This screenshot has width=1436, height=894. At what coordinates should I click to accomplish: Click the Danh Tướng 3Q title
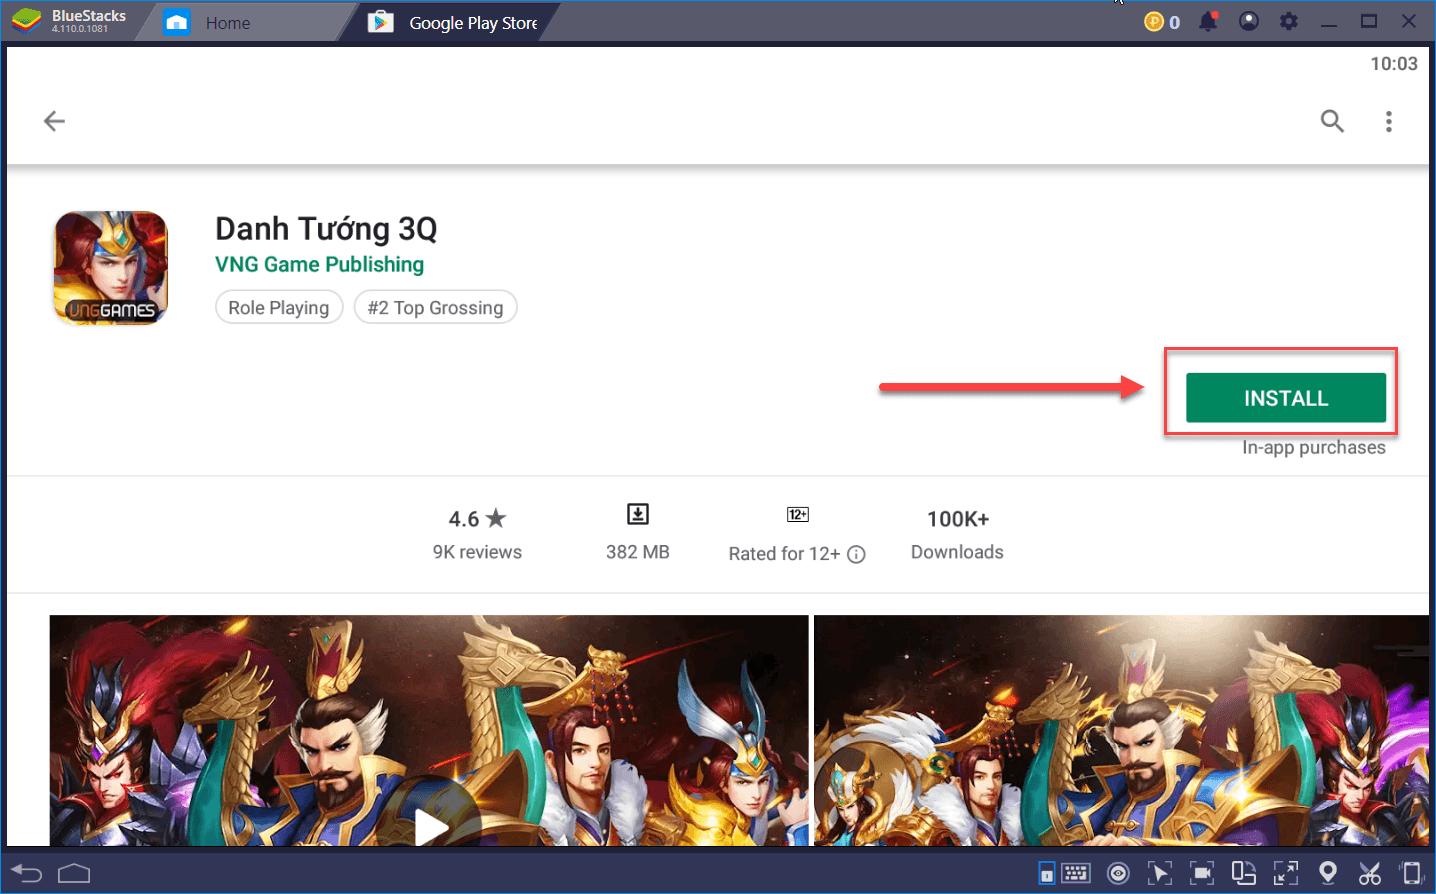click(x=326, y=229)
